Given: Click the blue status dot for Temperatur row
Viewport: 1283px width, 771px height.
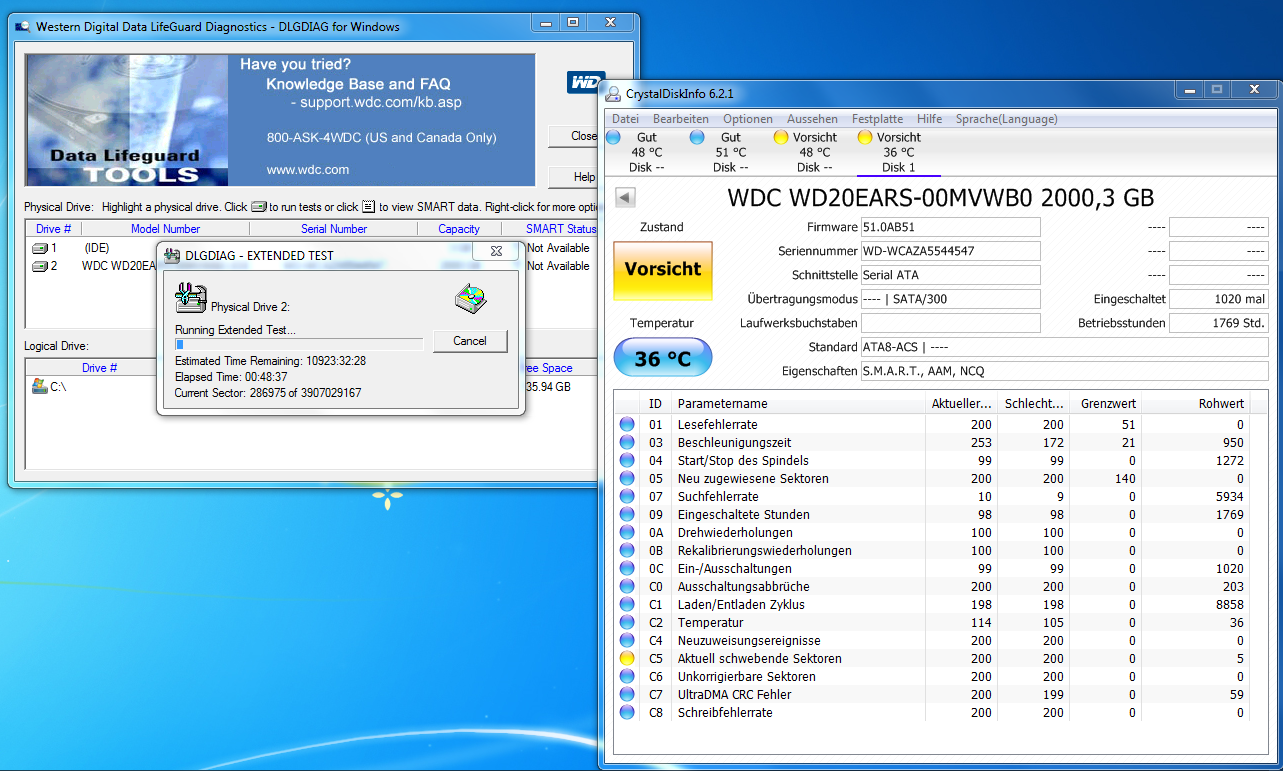Looking at the screenshot, I should 627,623.
